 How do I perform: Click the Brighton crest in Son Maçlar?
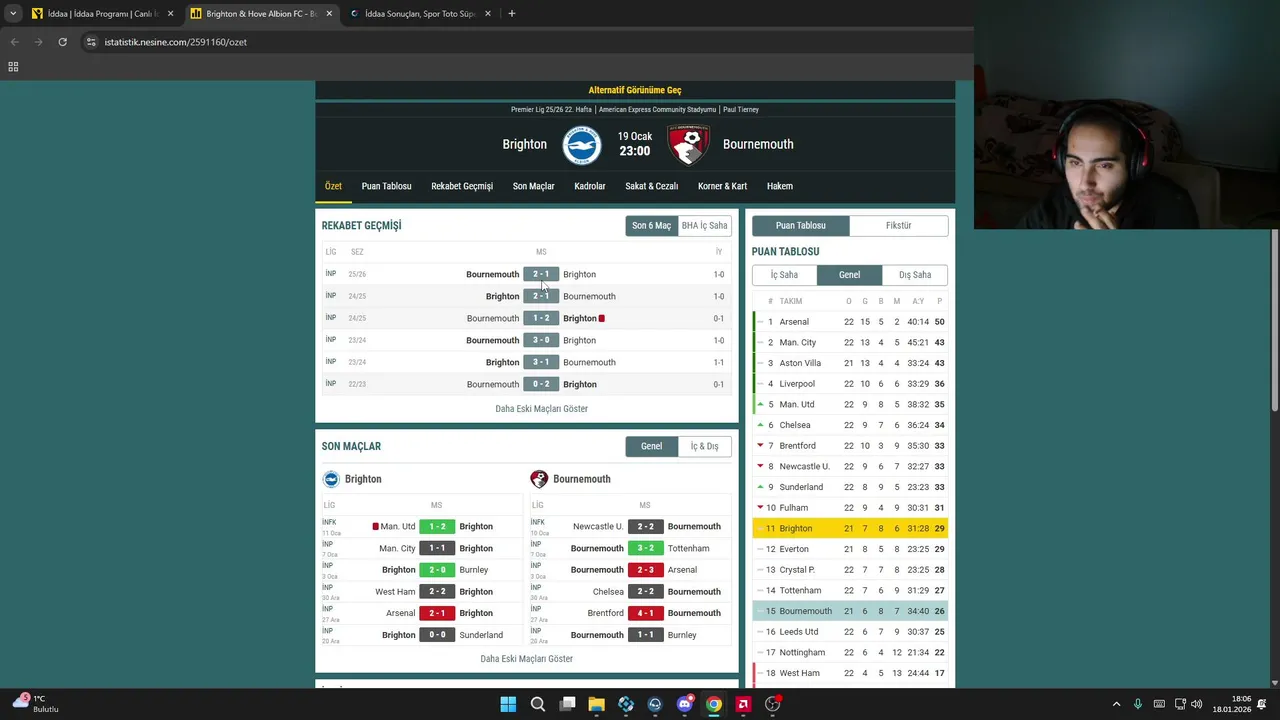pyautogui.click(x=331, y=479)
